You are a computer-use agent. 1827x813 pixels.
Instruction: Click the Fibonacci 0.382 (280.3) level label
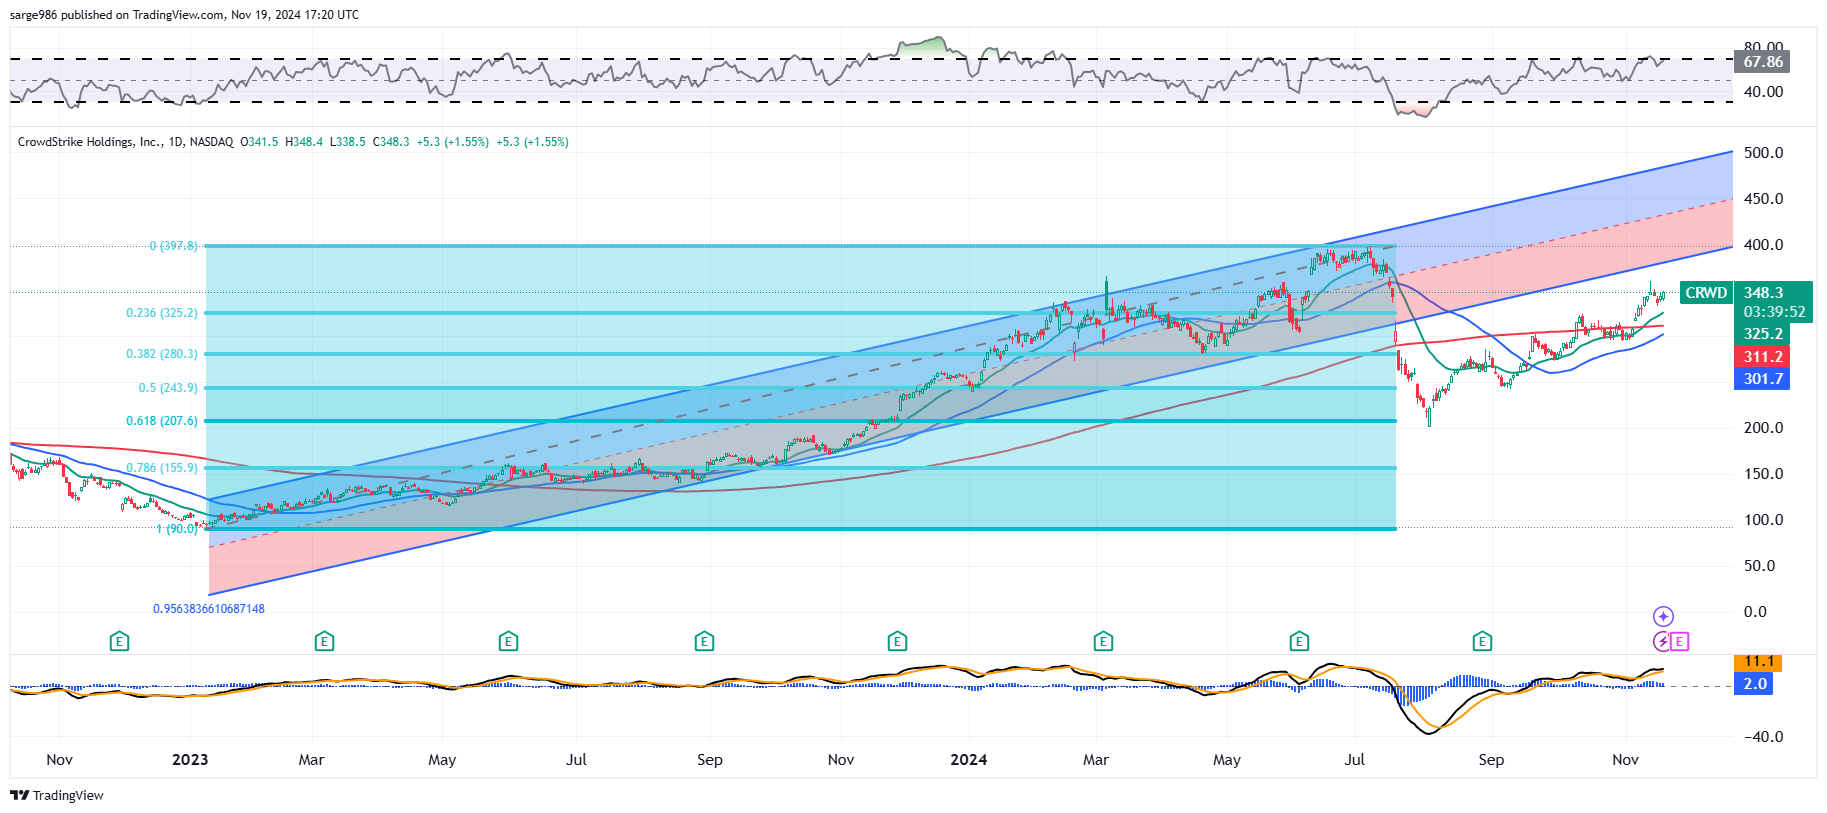coord(162,354)
